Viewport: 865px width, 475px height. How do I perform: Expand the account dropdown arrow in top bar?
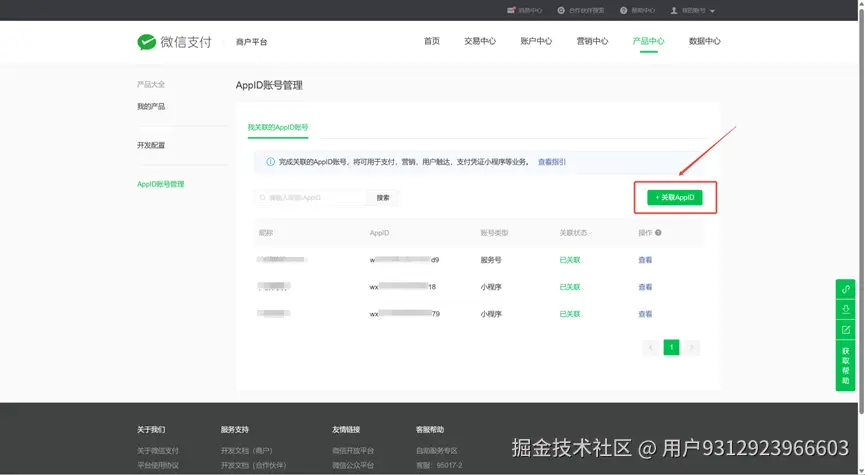coord(712,11)
